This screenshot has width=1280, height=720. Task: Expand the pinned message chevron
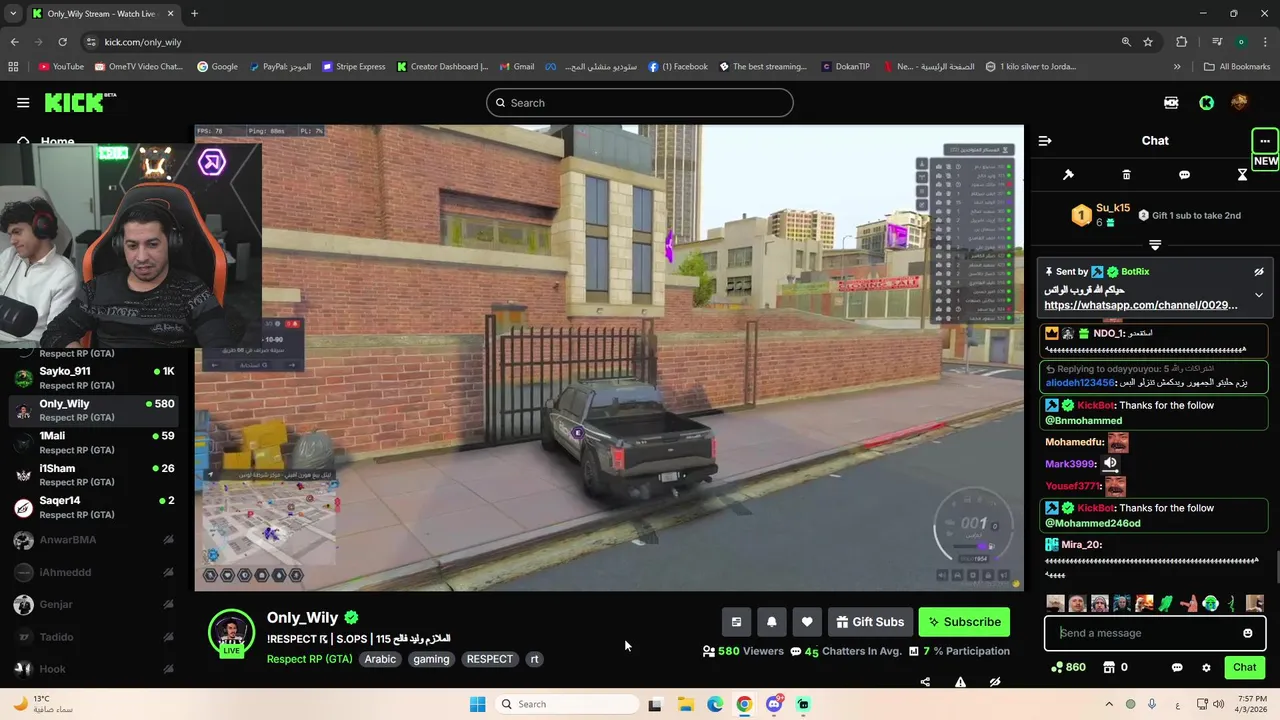point(1259,295)
